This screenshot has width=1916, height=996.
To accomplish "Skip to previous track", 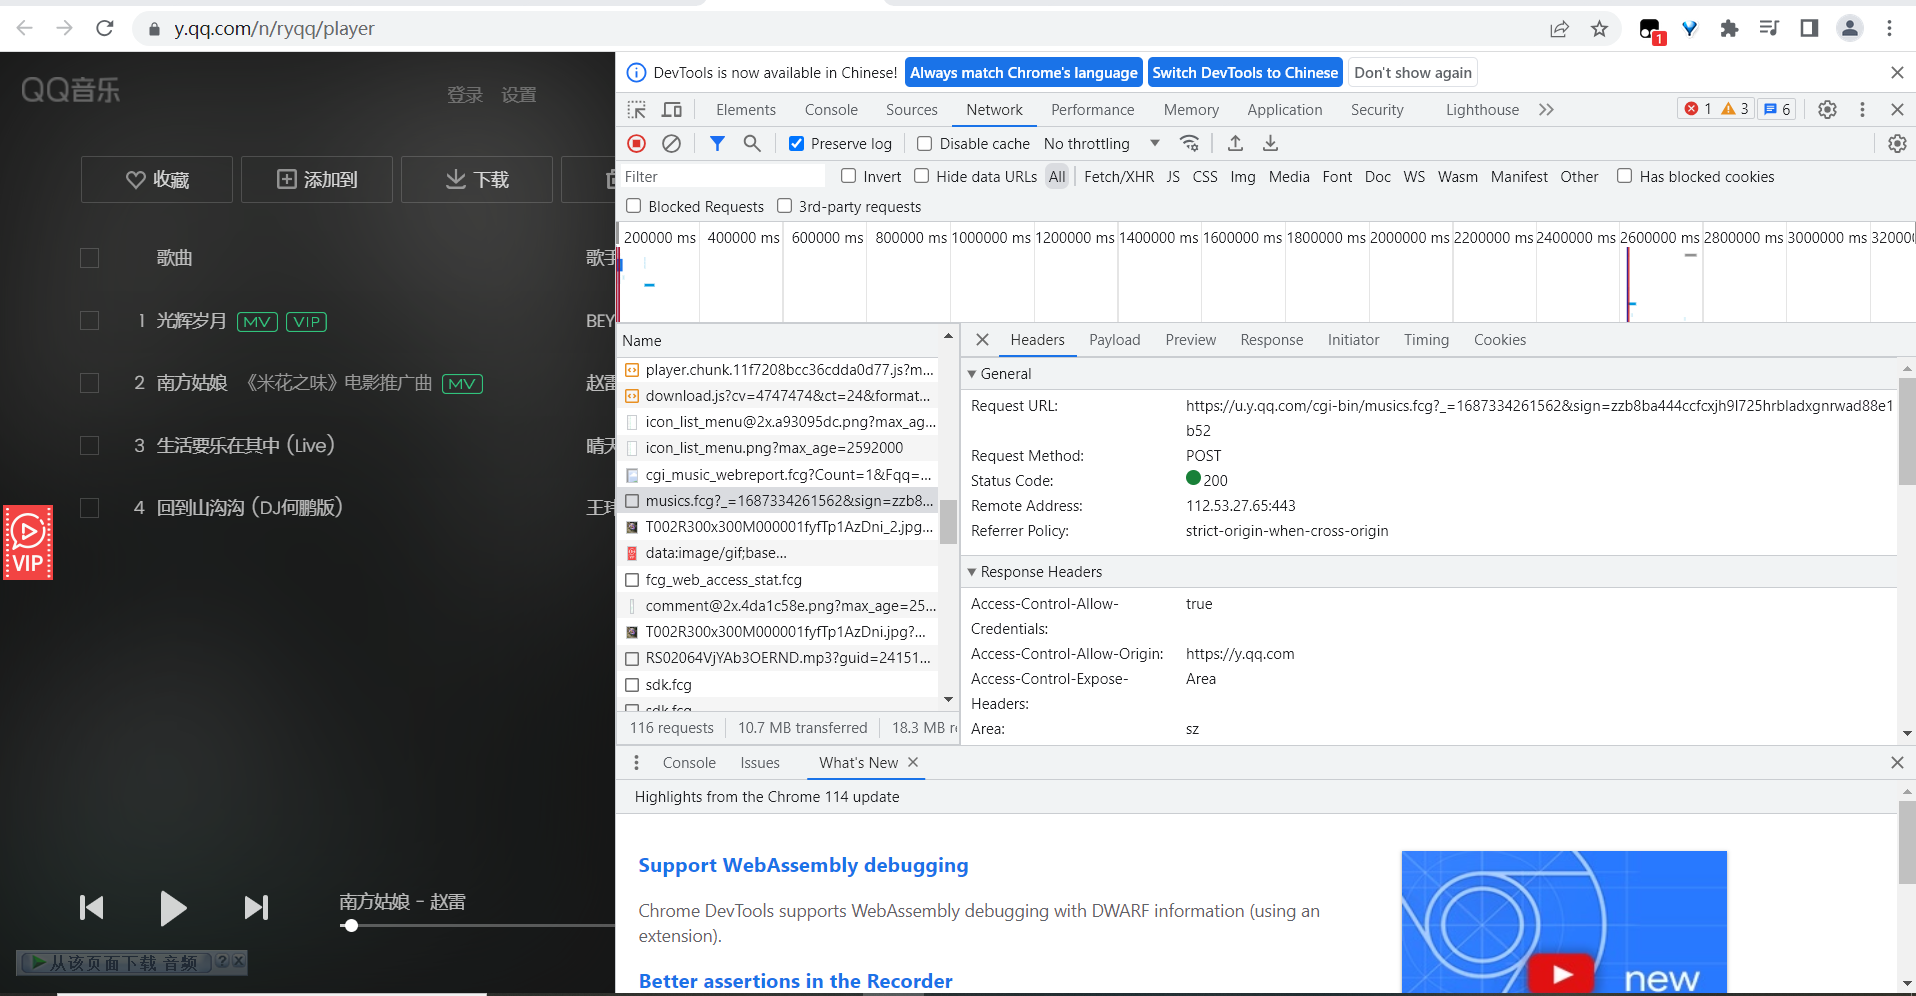I will tap(92, 907).
